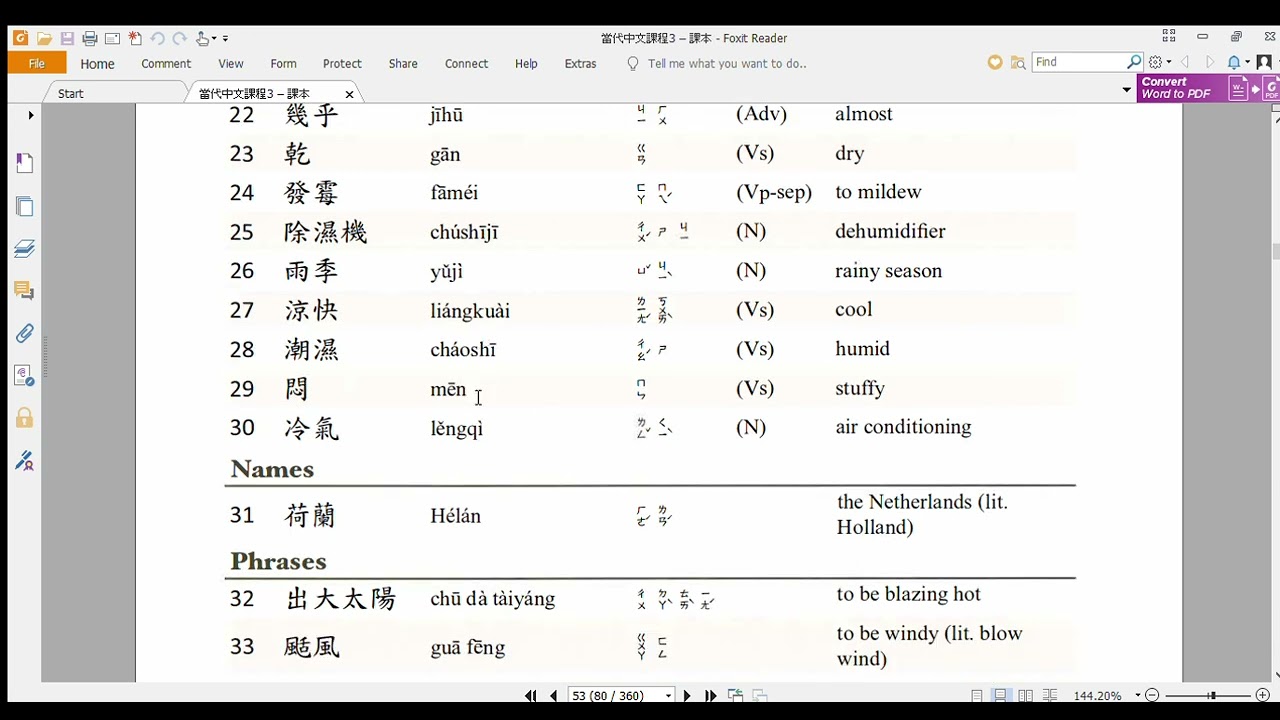Switch to continuous page view mode

(1000, 695)
